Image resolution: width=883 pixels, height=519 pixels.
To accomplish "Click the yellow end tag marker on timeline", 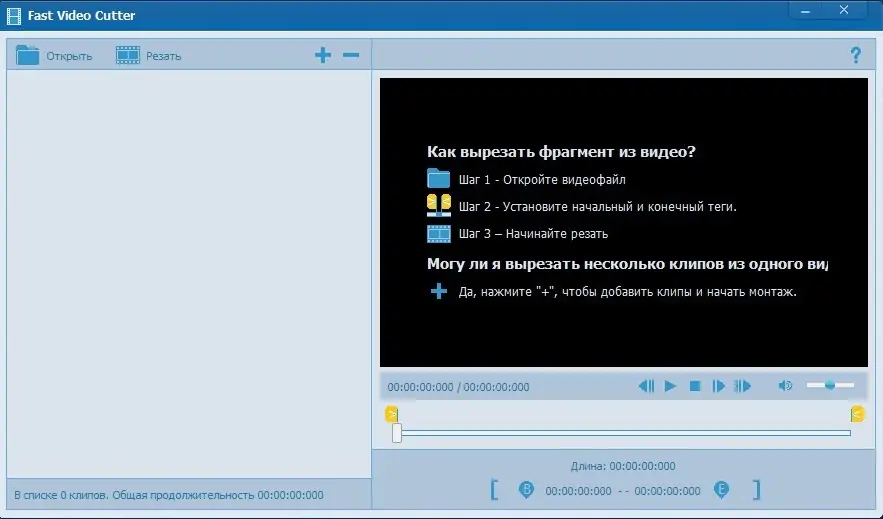I will (857, 414).
